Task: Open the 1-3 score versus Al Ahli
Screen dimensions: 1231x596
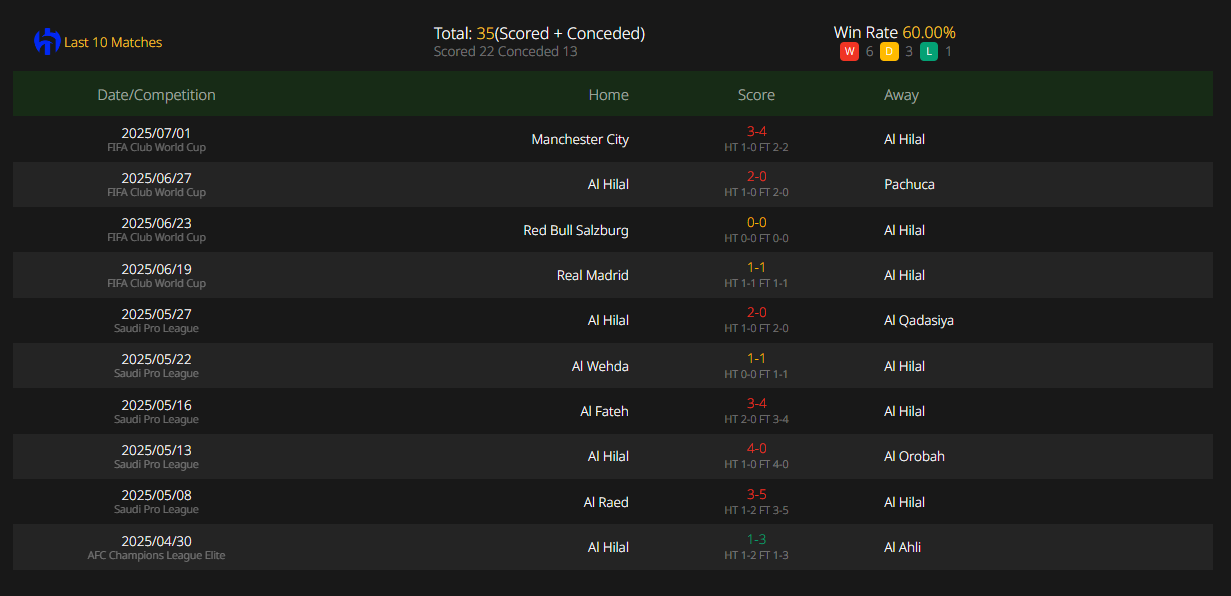Action: tap(756, 539)
